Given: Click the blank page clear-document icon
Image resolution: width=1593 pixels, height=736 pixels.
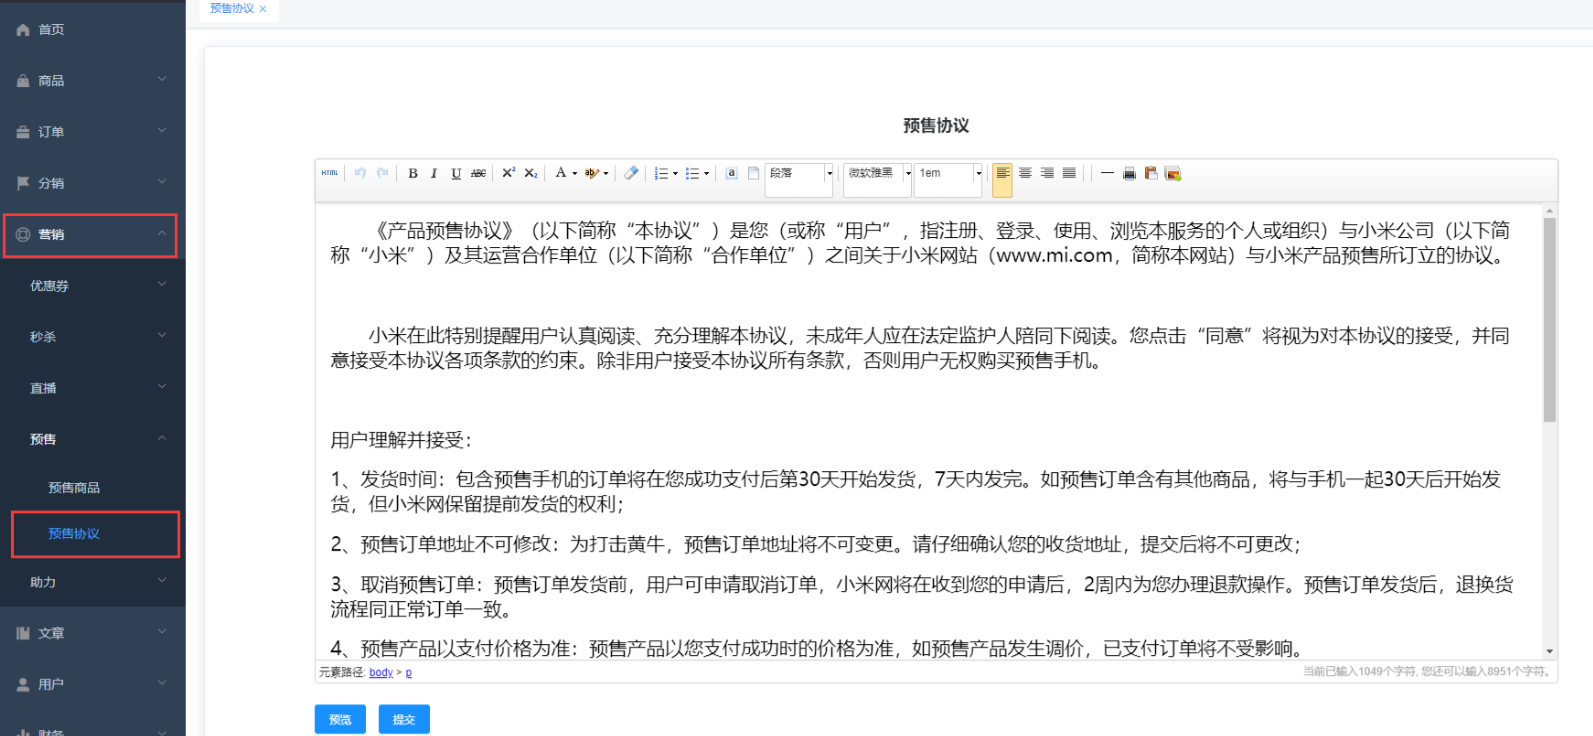Looking at the screenshot, I should pyautogui.click(x=754, y=173).
